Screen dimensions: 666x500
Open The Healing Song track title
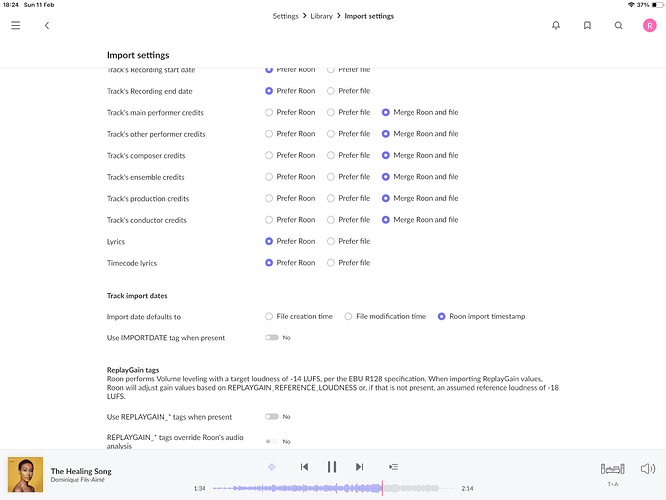tap(81, 471)
